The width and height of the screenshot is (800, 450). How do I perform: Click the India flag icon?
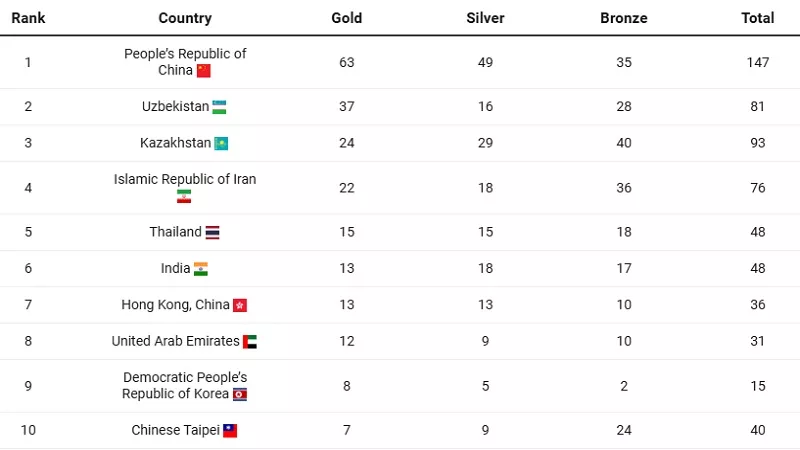point(201,269)
